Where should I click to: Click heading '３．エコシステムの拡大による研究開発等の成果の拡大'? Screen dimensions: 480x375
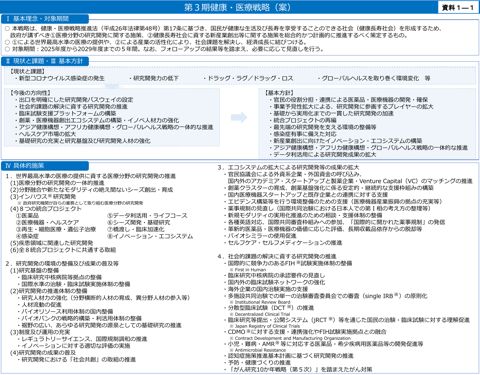point(288,167)
